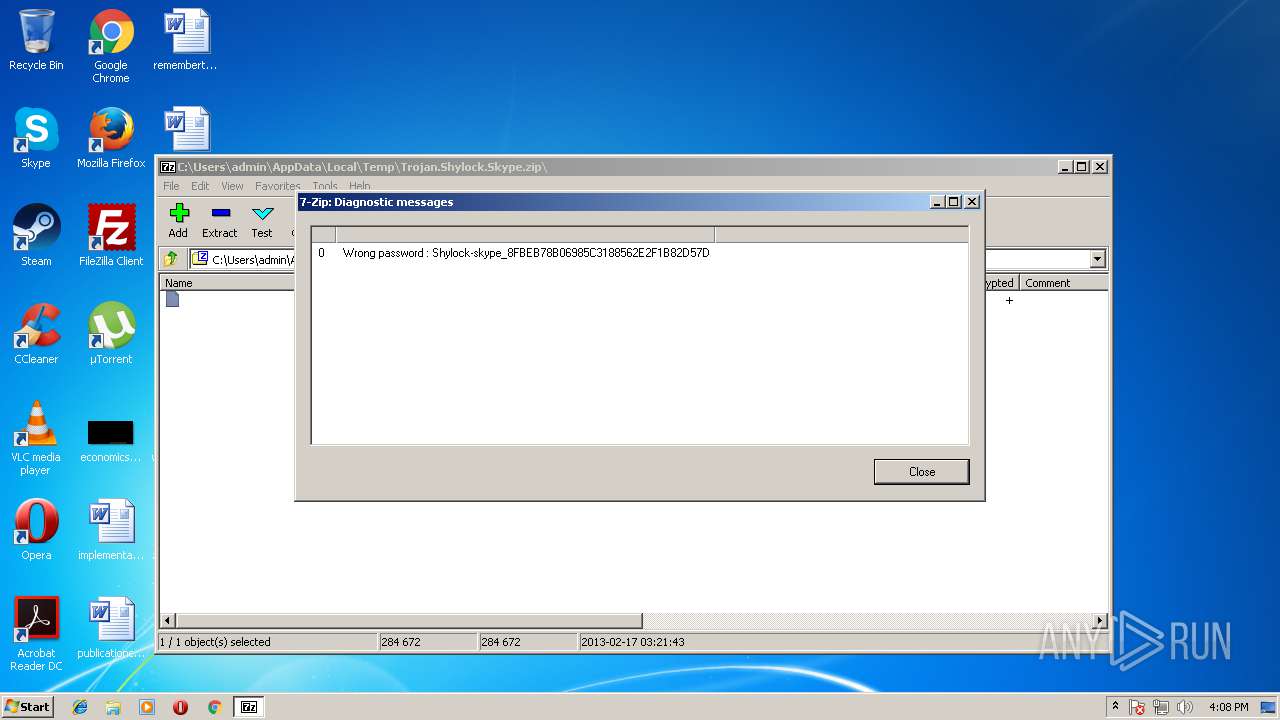Select the VLC media player desktop shortcut
This screenshot has width=1280, height=720.
(36, 438)
